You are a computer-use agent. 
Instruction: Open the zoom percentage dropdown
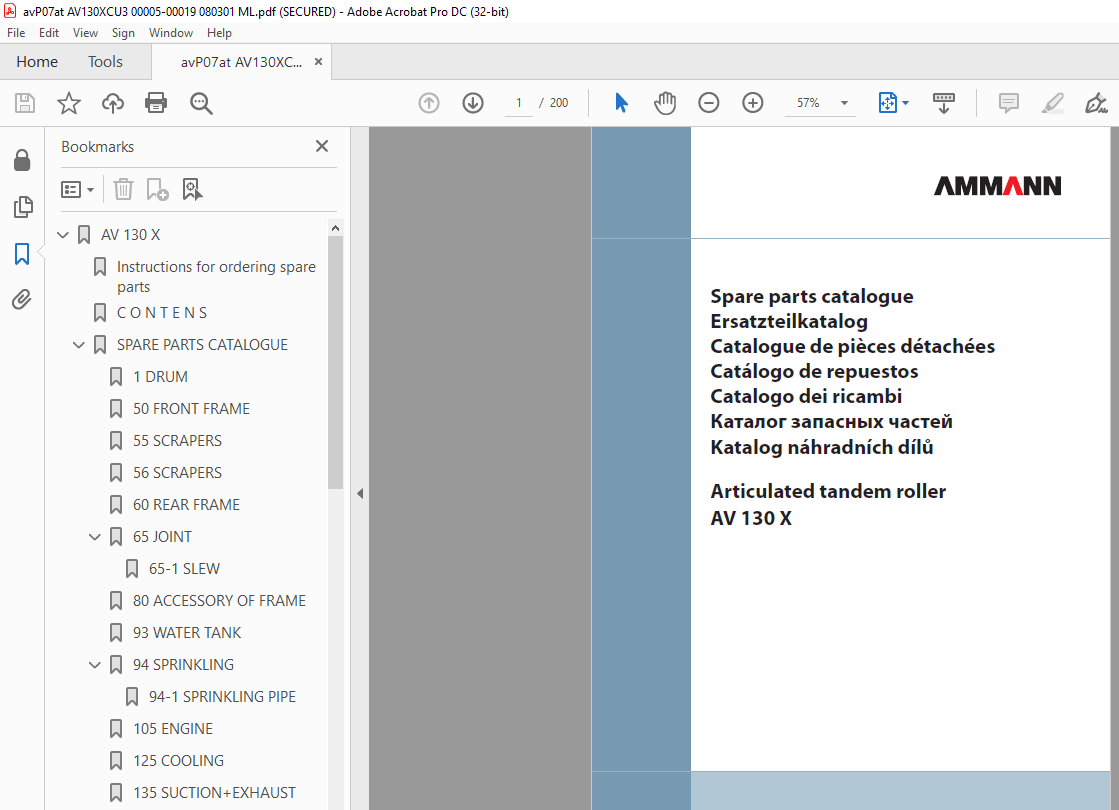pos(844,103)
